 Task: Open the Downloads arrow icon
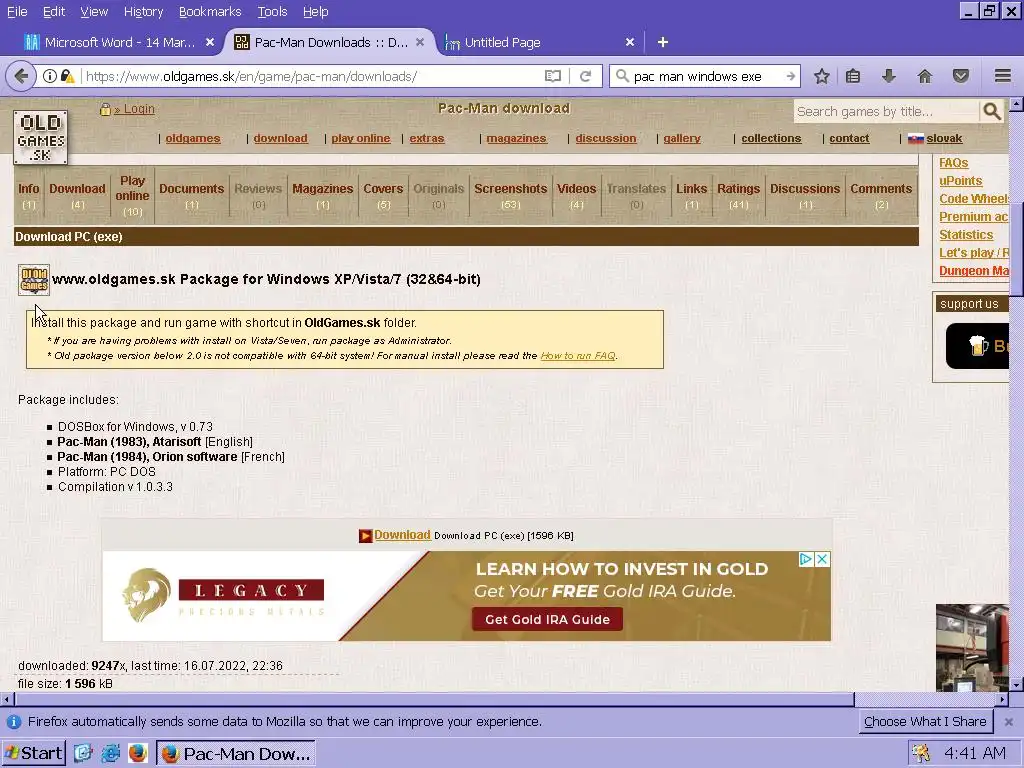coord(888,76)
